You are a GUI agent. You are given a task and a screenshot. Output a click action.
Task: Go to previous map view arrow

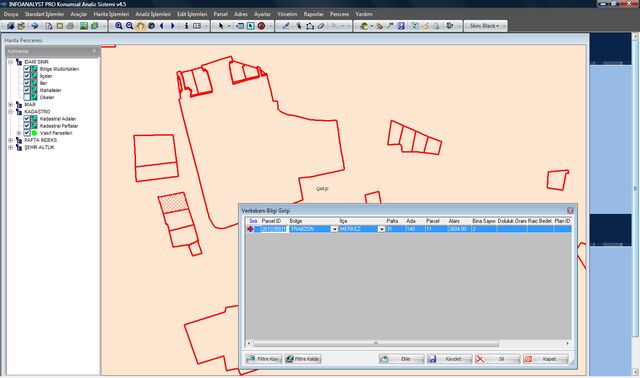162,26
